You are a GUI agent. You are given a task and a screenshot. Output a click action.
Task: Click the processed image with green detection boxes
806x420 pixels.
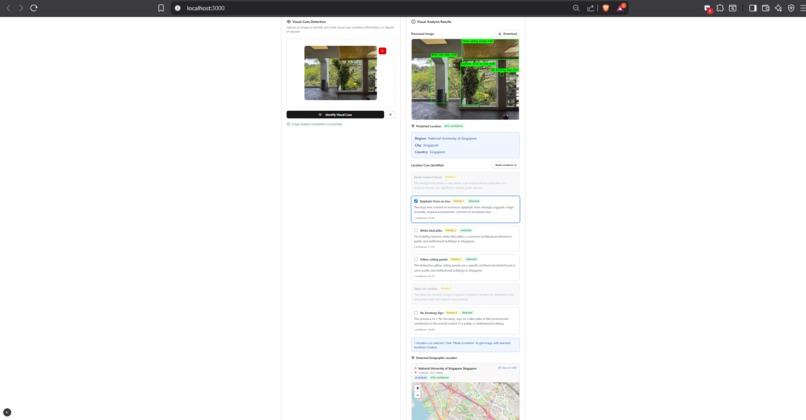point(465,79)
